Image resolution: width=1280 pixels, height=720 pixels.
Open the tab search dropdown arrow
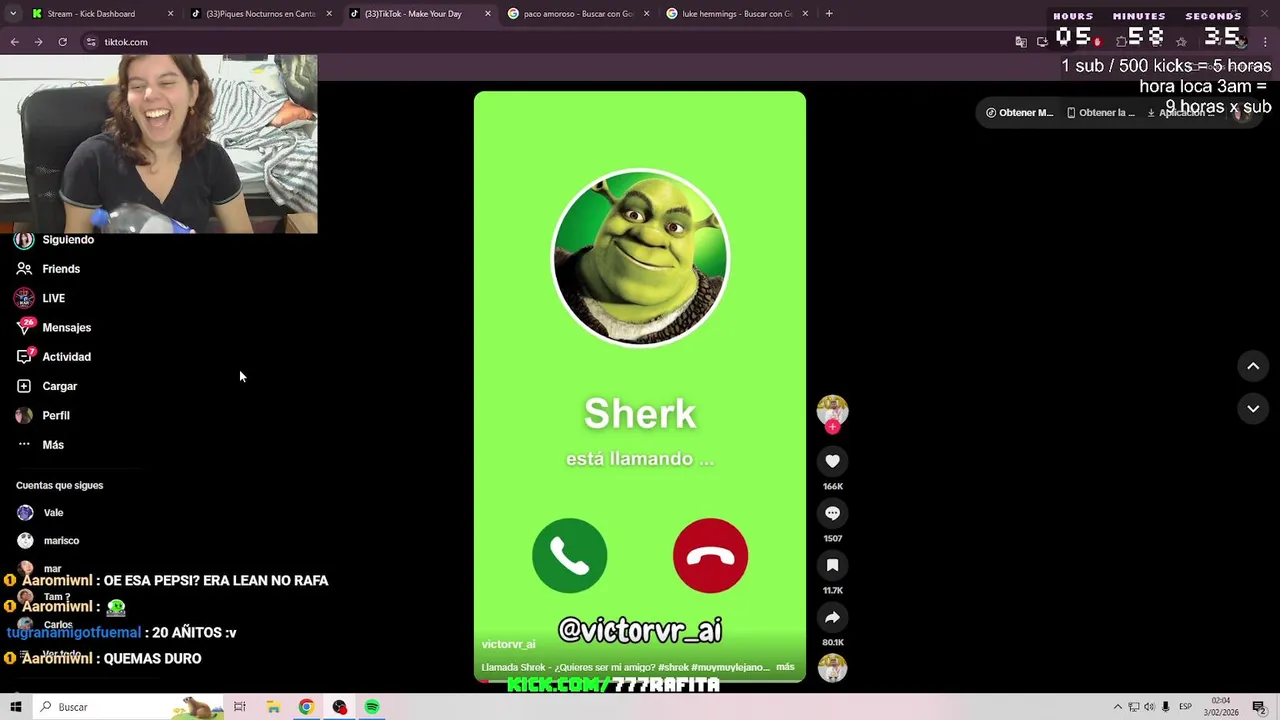pyautogui.click(x=13, y=14)
